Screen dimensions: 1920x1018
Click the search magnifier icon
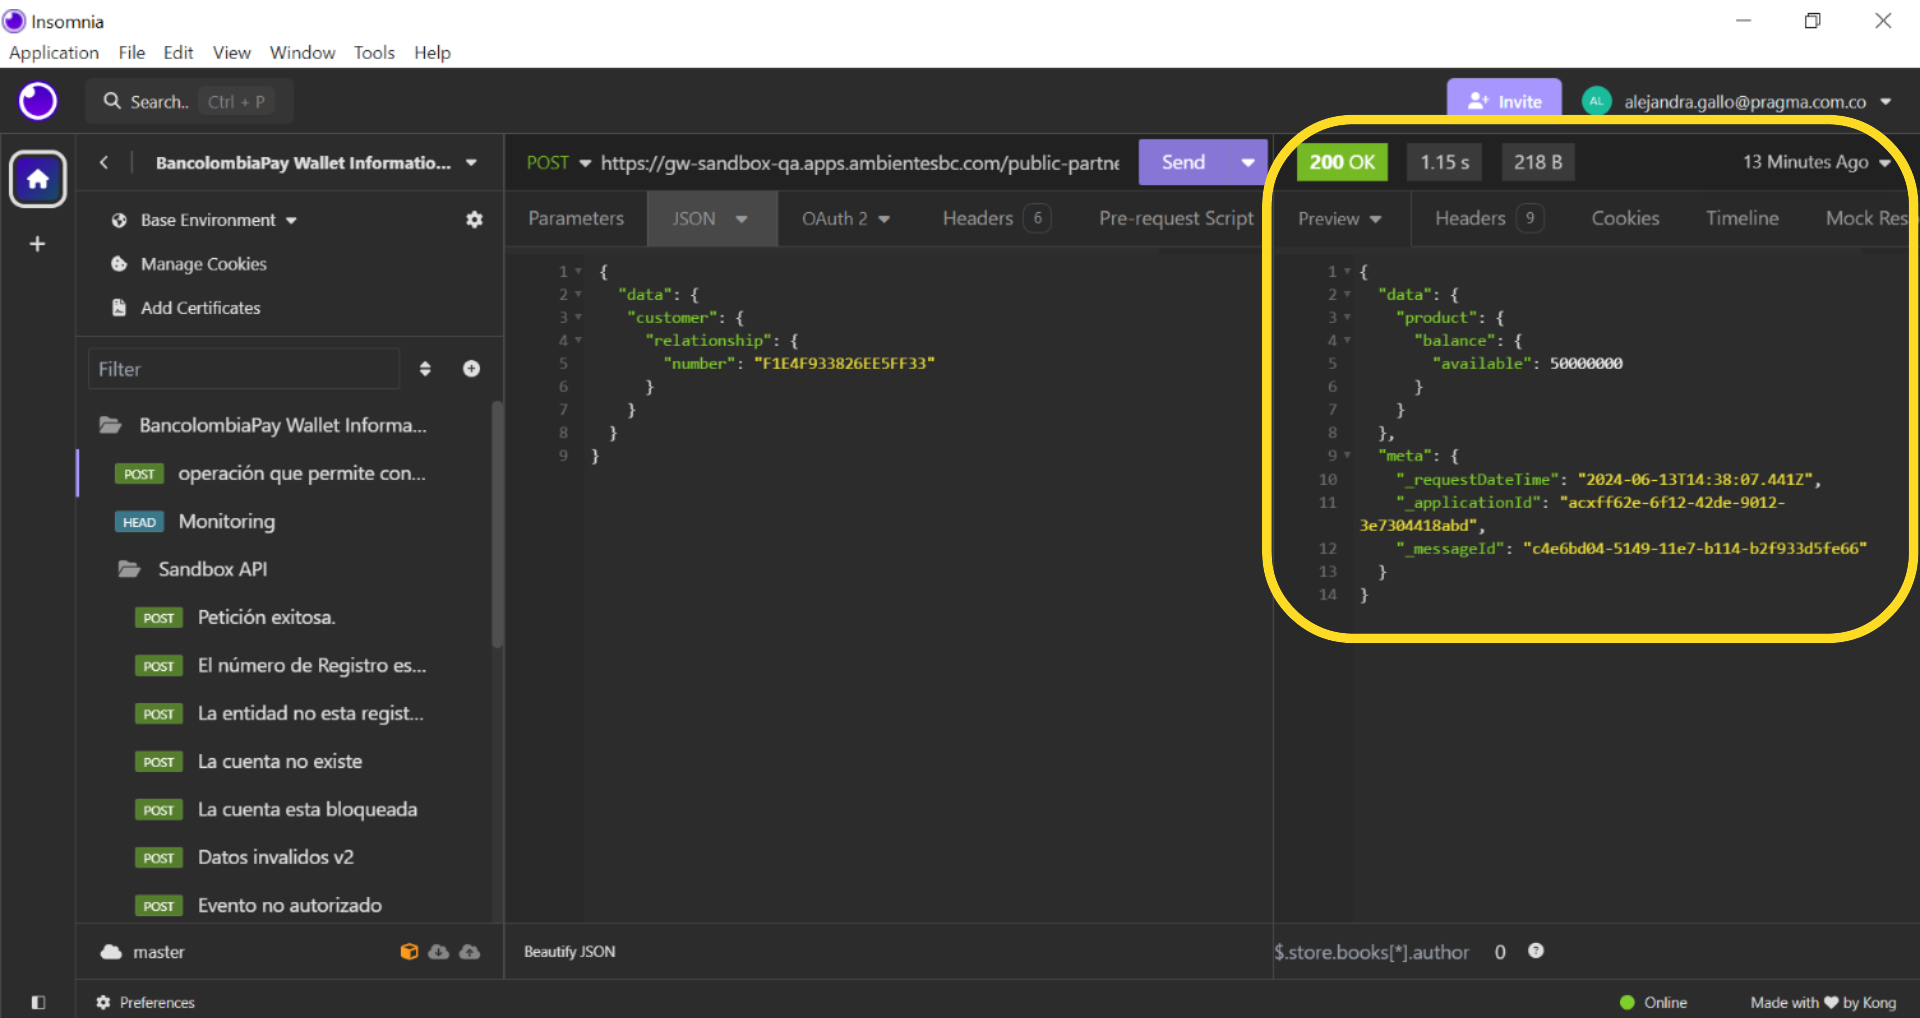coord(112,101)
